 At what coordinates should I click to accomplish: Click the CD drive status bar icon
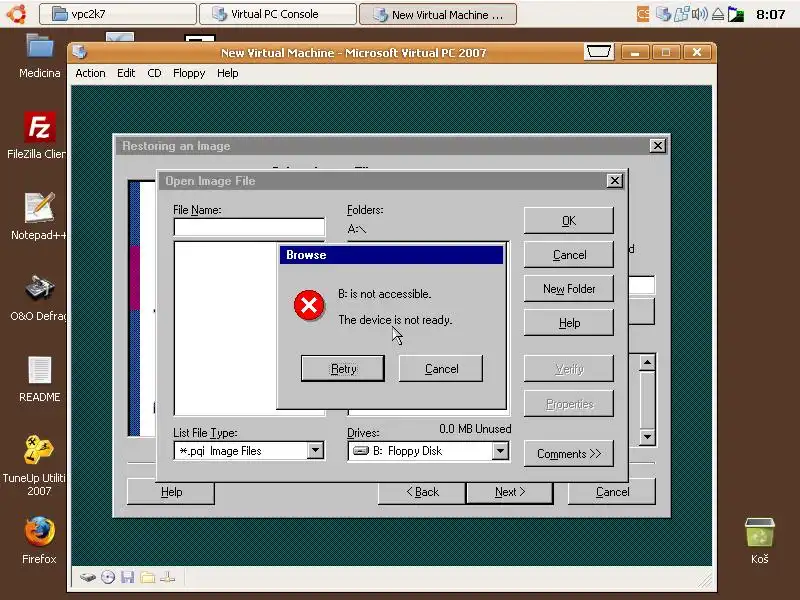pyautogui.click(x=108, y=577)
